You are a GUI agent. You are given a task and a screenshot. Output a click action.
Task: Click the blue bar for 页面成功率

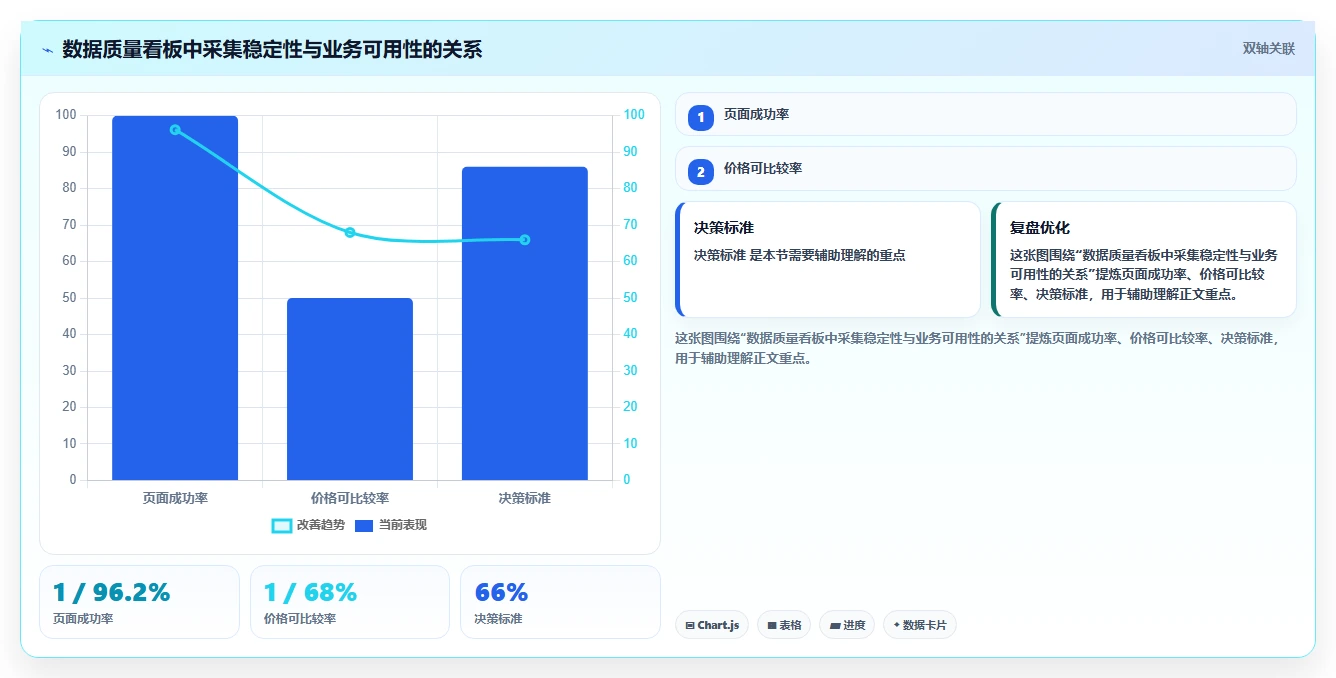tap(175, 298)
